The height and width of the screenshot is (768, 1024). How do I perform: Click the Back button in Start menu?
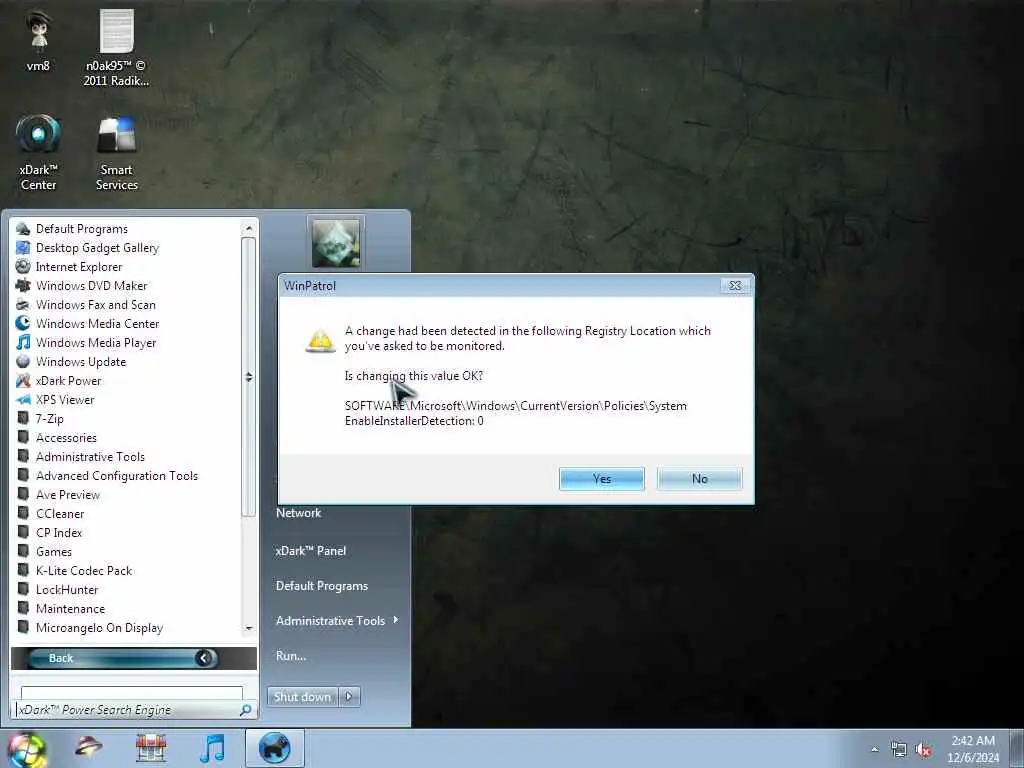tap(123, 658)
